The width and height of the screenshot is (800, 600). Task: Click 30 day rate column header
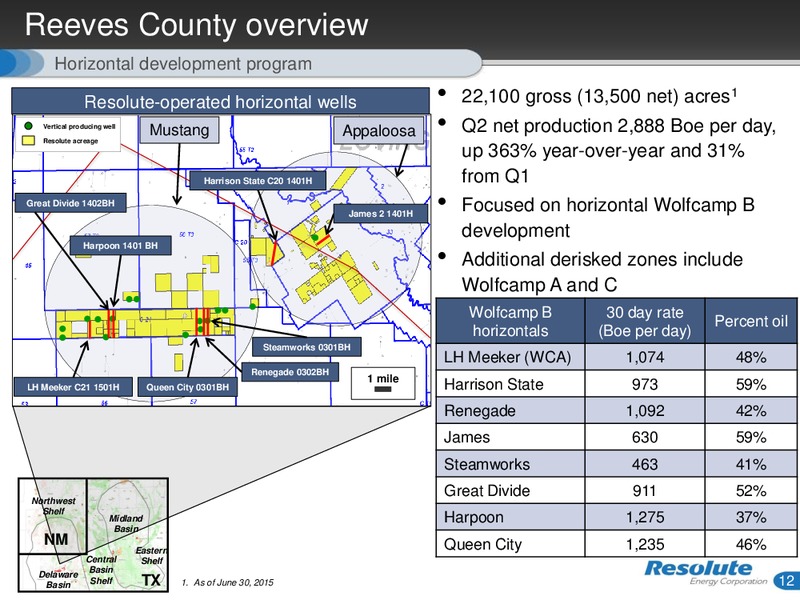[x=644, y=321]
